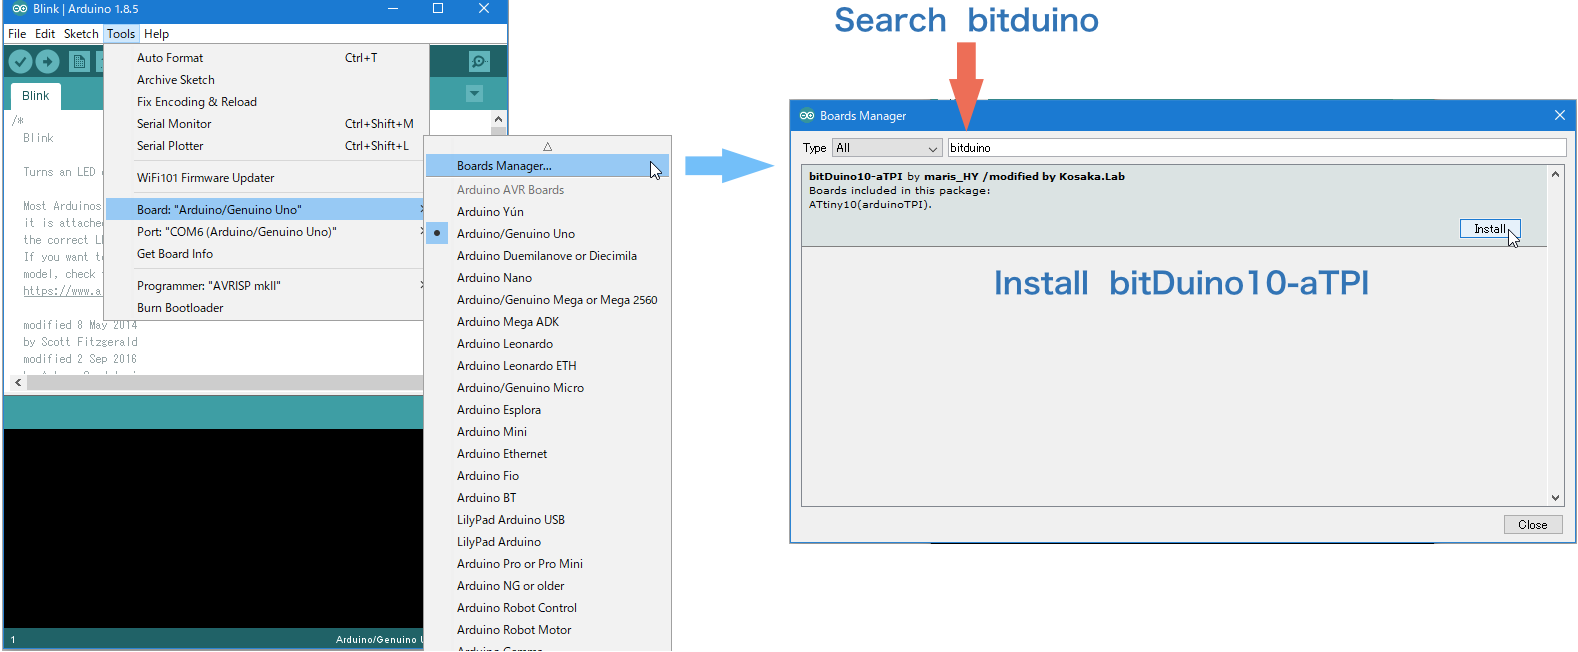Click Boards Manager list scroll-up arrow
1578x652 pixels.
pos(1555,174)
